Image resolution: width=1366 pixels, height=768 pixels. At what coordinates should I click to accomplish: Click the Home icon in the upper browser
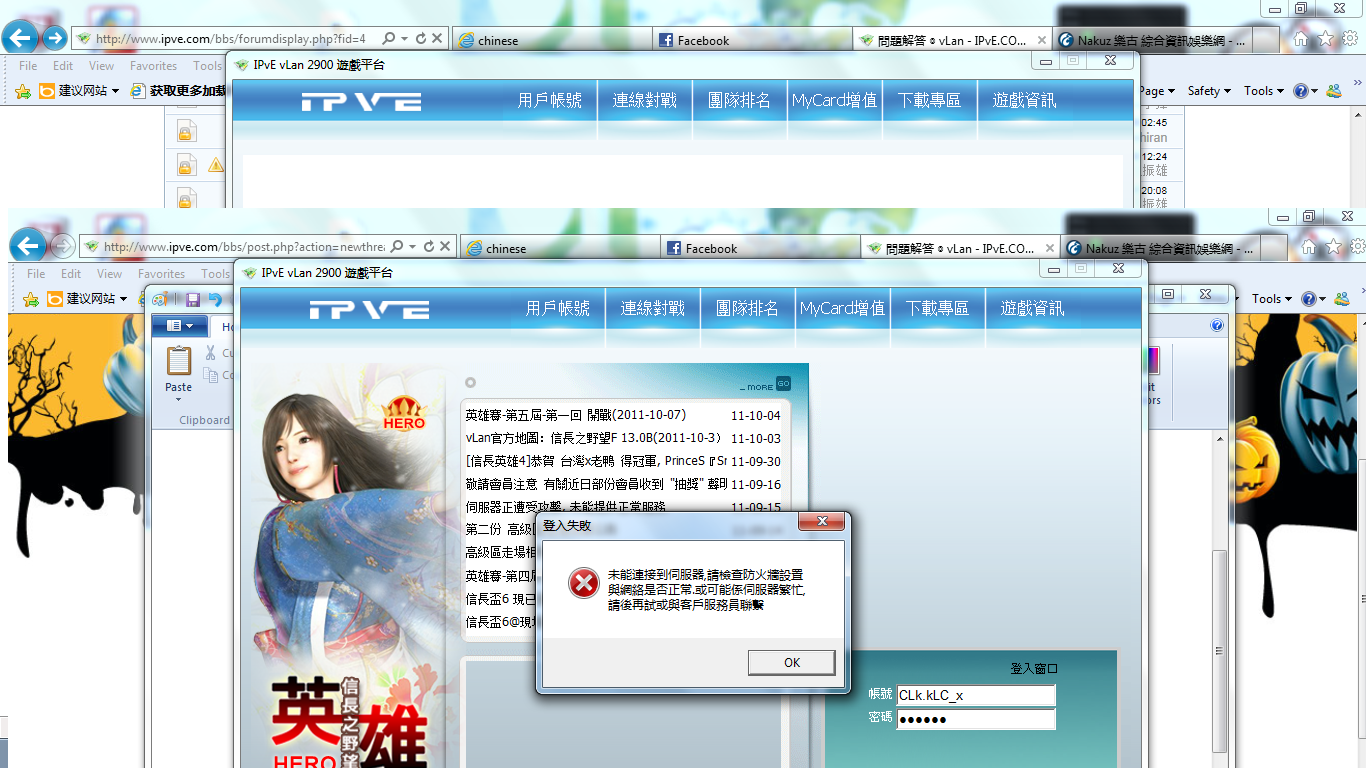point(1301,38)
